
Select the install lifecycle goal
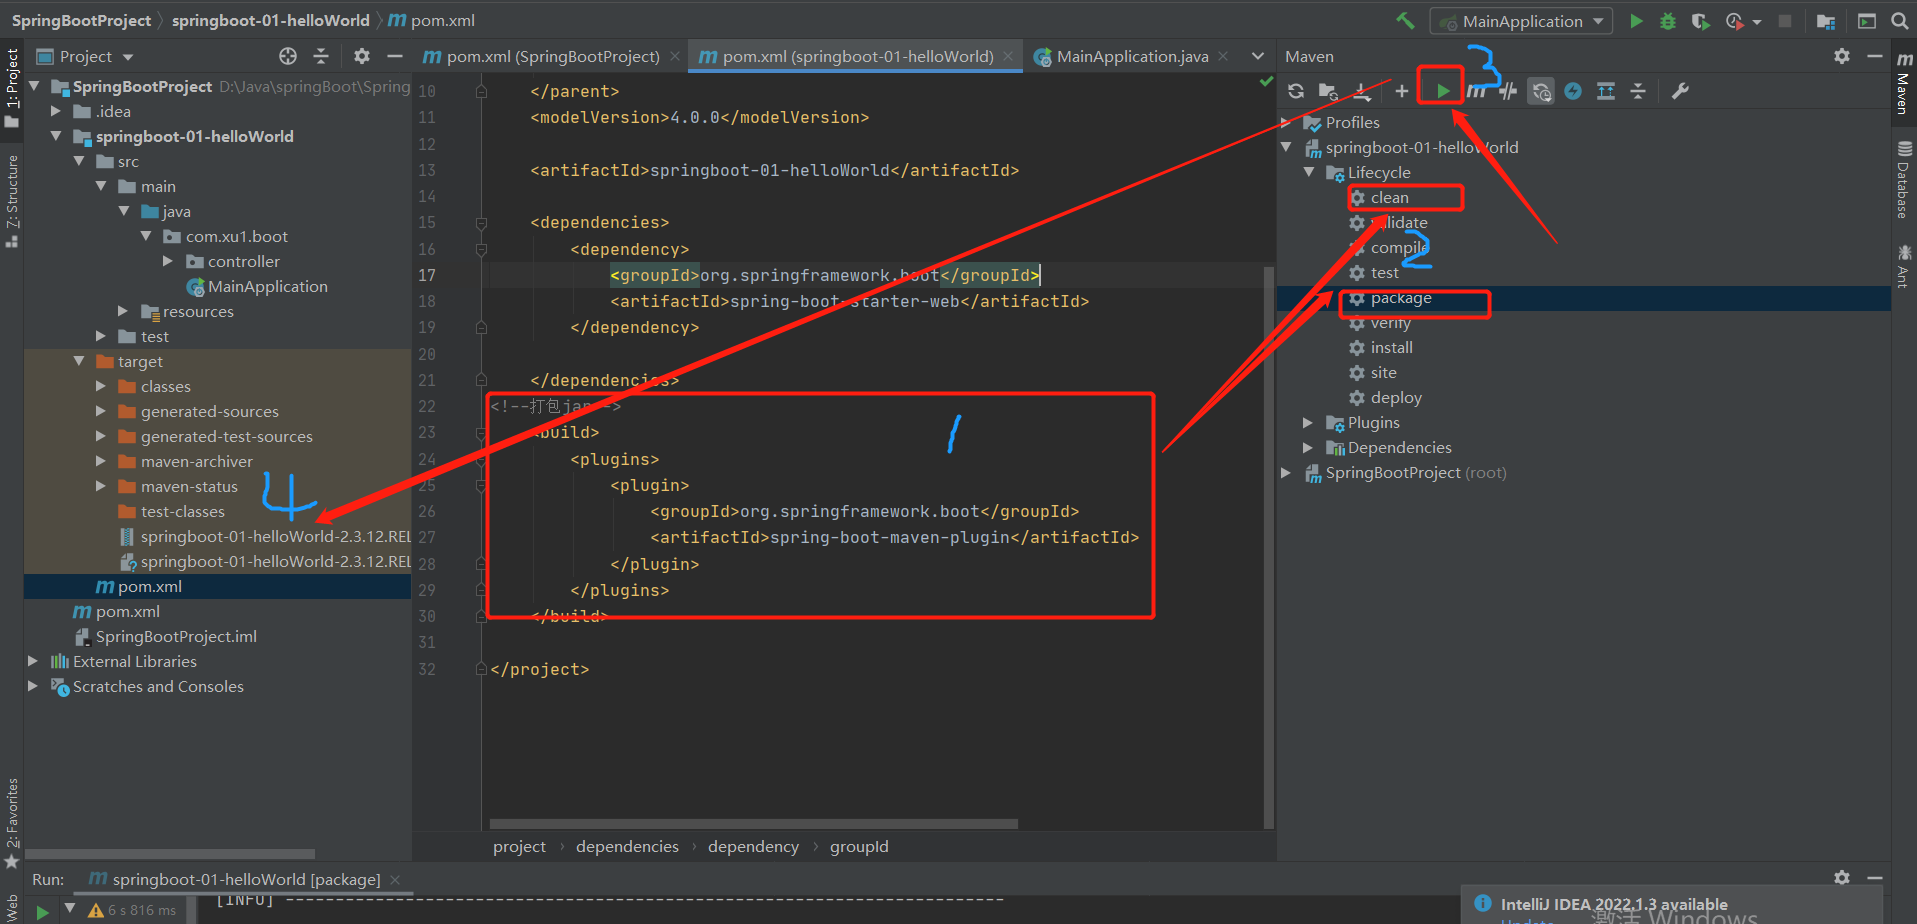pos(1391,348)
